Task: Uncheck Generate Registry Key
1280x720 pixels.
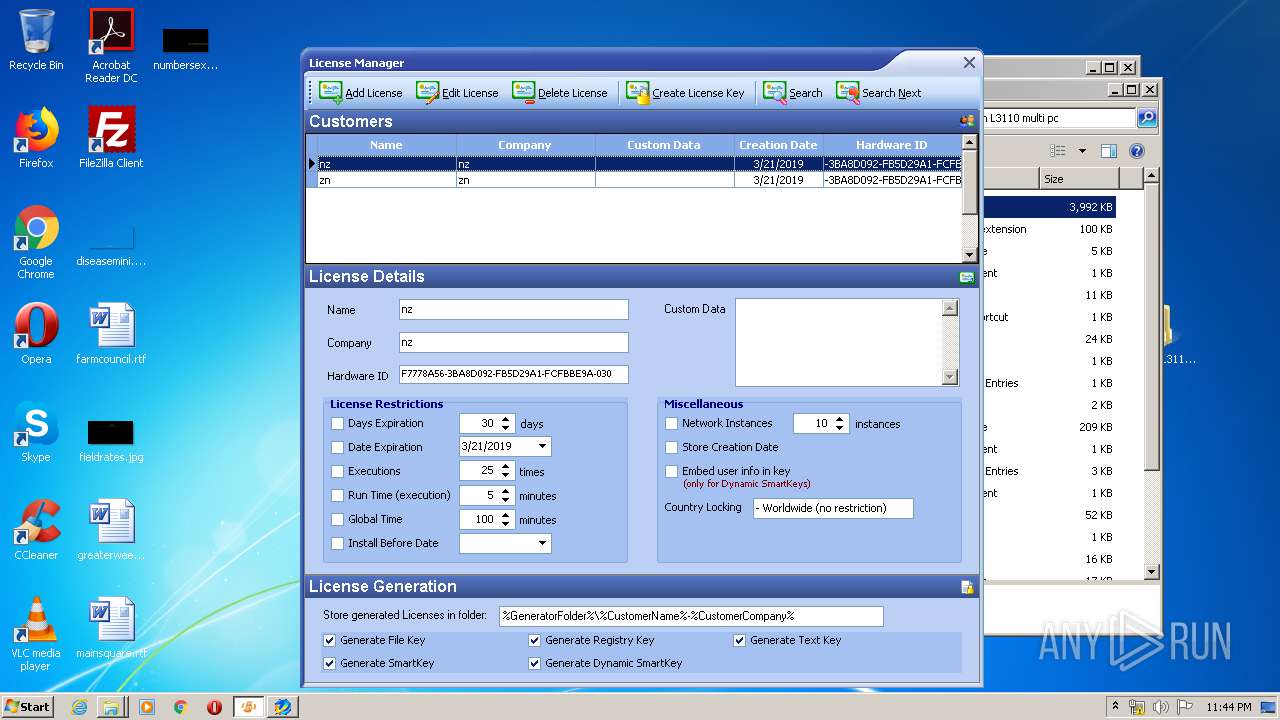Action: point(534,640)
